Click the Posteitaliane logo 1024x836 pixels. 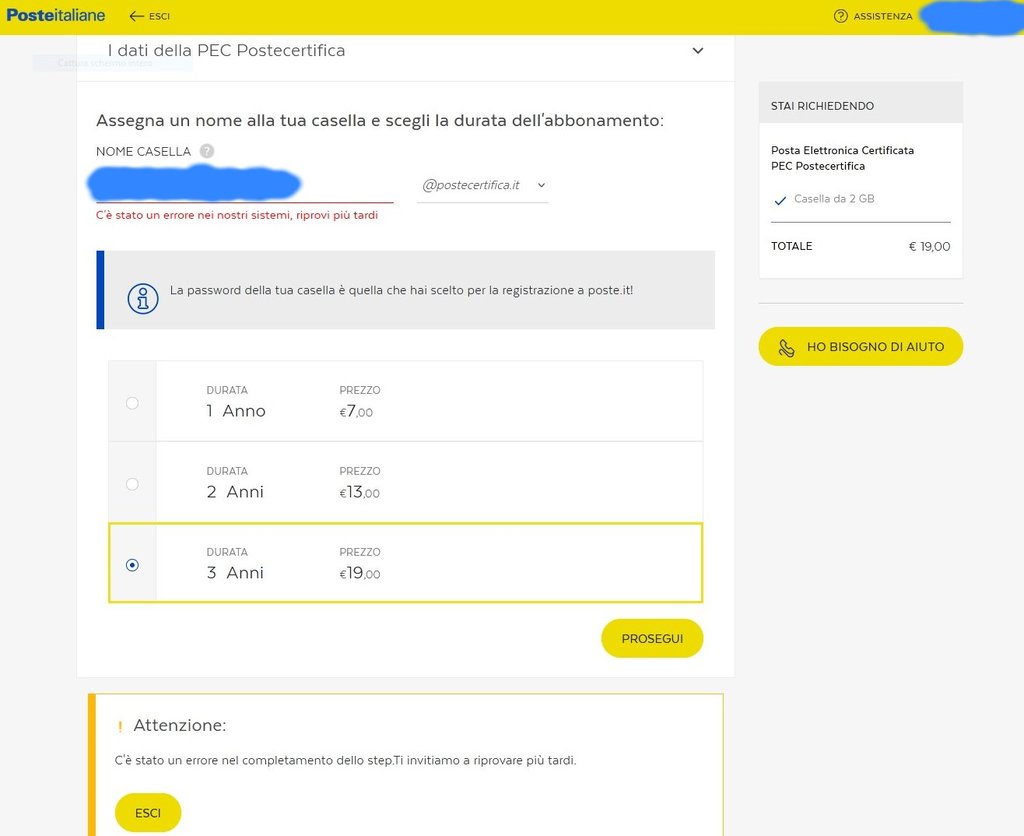[x=56, y=15]
